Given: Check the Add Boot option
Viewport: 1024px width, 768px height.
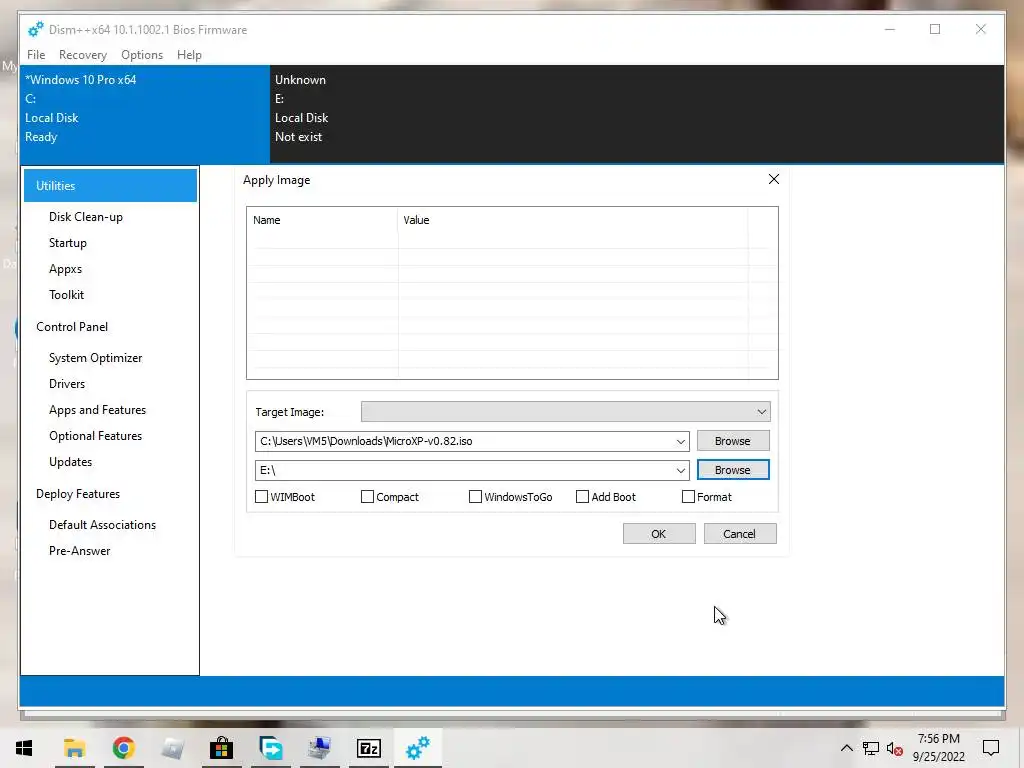Looking at the screenshot, I should pyautogui.click(x=582, y=497).
